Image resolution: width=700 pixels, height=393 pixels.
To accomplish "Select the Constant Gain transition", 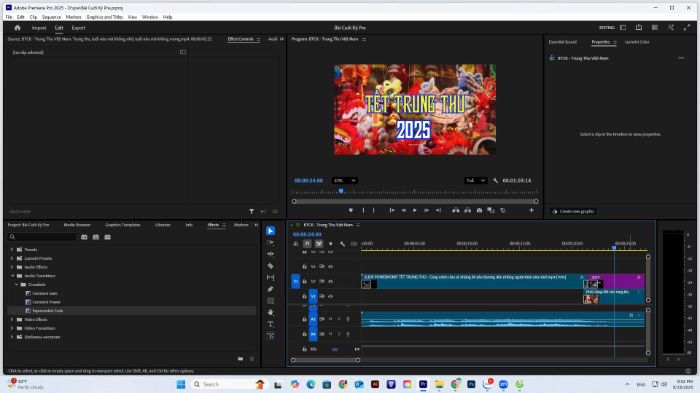I will [x=45, y=293].
